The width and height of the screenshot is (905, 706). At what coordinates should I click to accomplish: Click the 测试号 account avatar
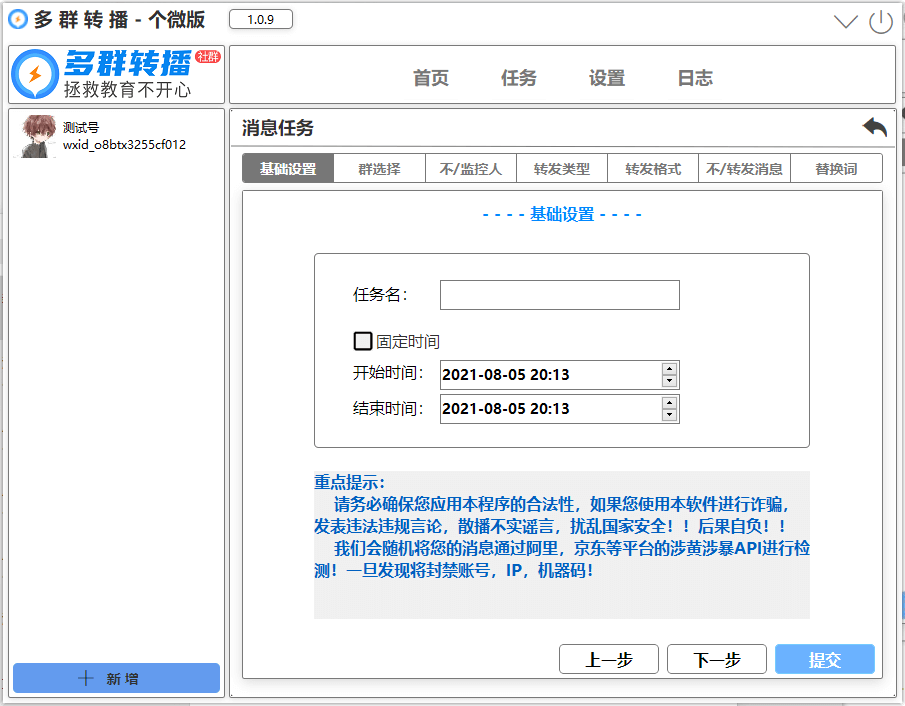pos(38,136)
